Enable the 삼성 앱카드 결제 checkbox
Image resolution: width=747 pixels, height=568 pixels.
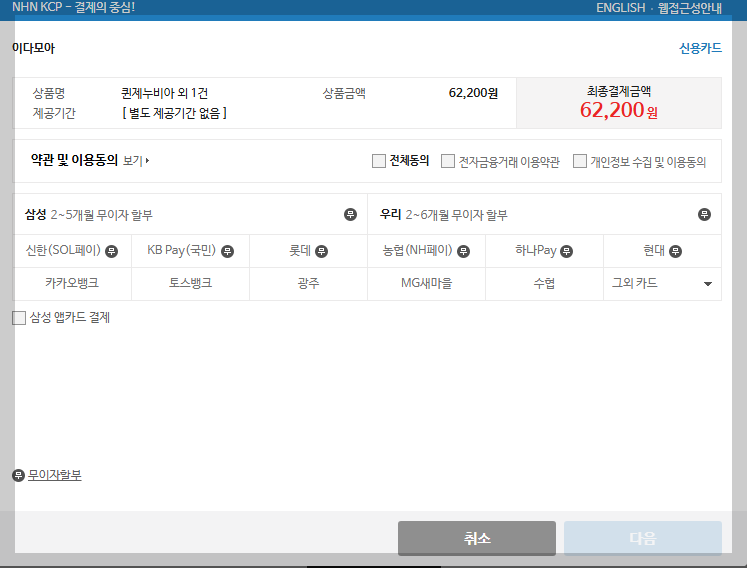(19, 318)
